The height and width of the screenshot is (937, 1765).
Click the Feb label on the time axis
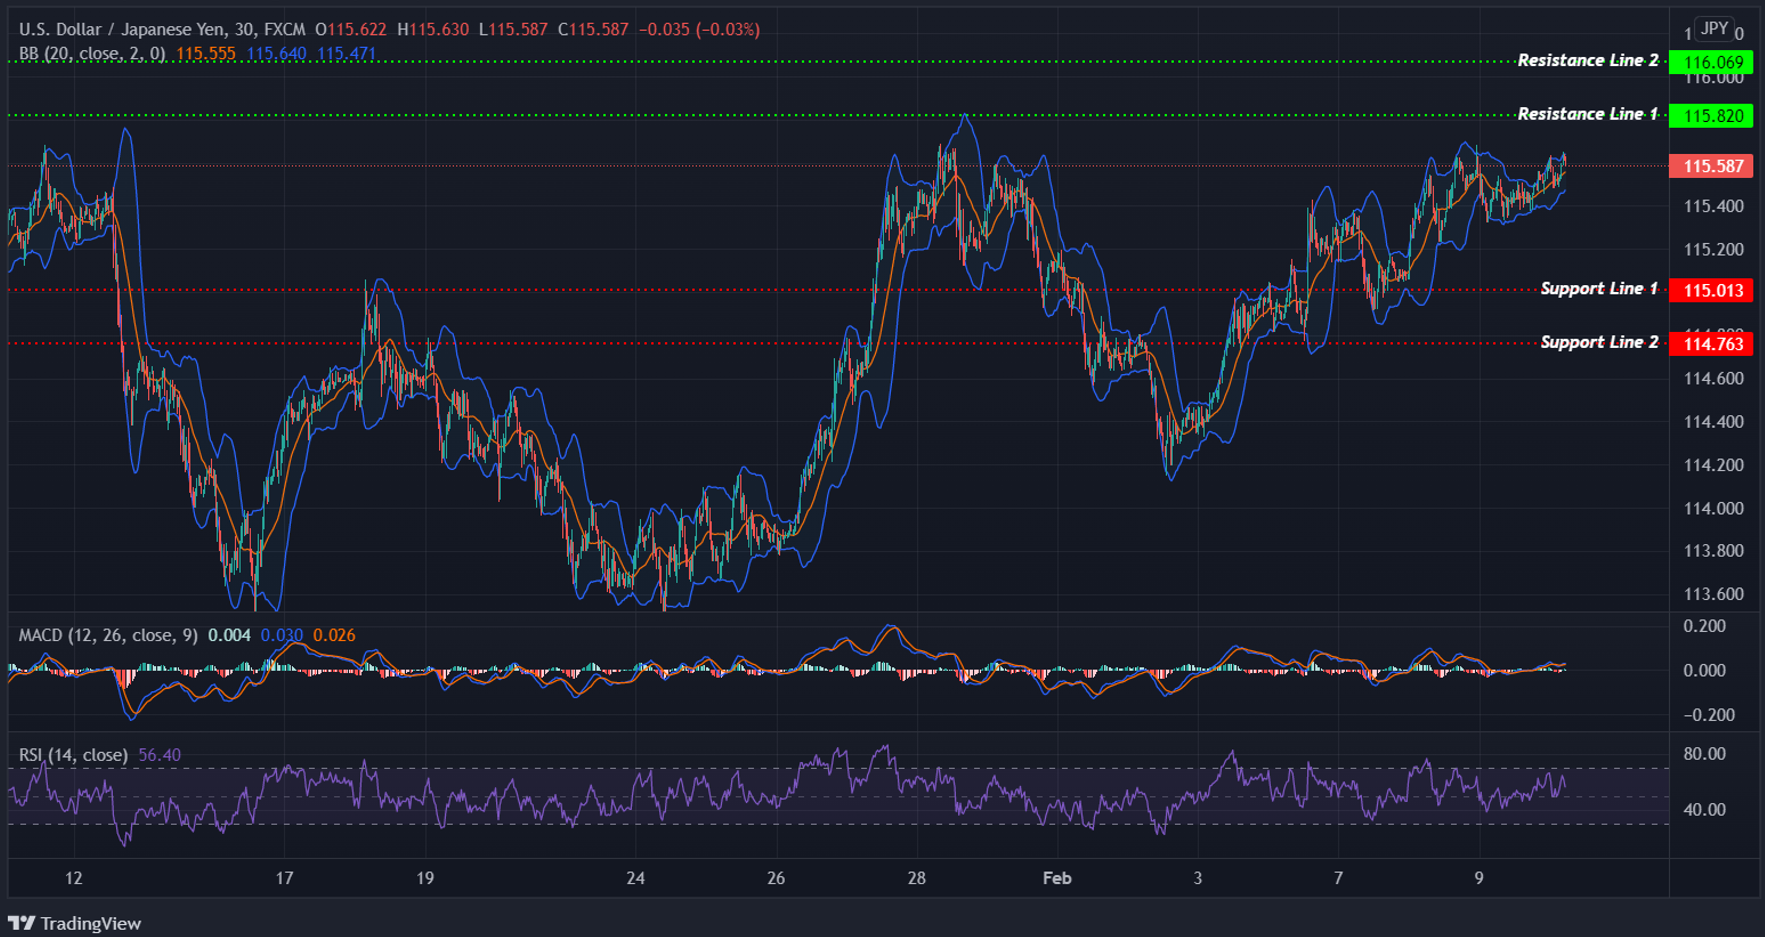tap(1057, 879)
